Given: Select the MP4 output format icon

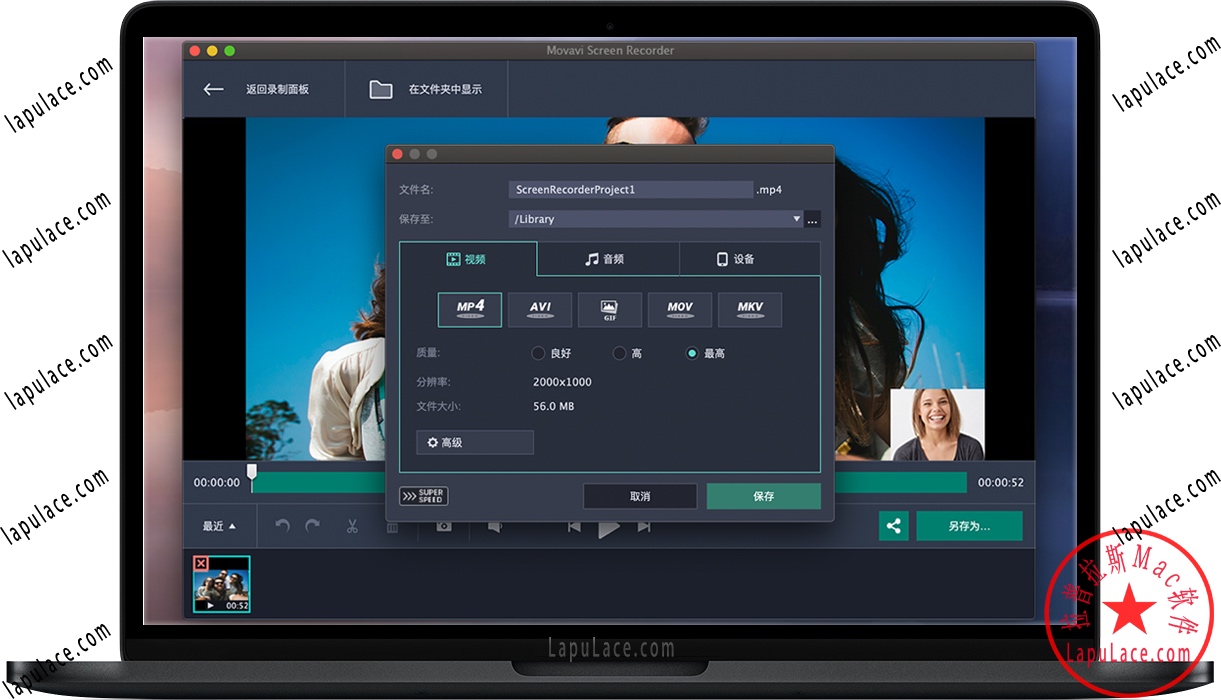Looking at the screenshot, I should 469,309.
